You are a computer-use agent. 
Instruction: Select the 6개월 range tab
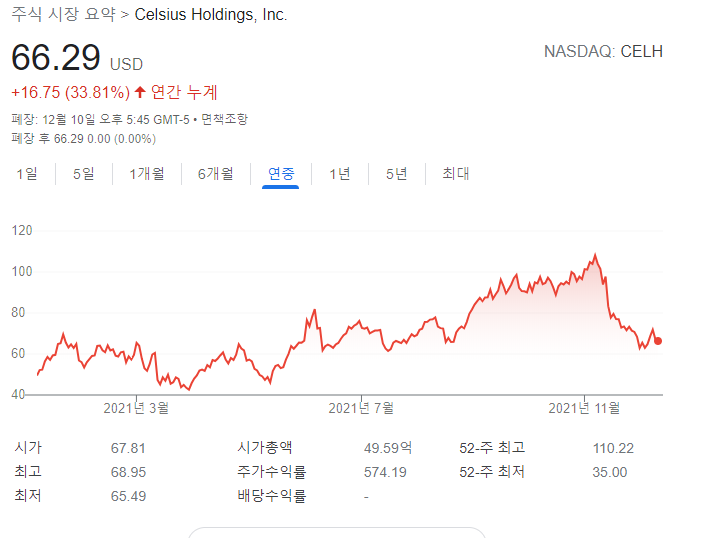pos(216,174)
